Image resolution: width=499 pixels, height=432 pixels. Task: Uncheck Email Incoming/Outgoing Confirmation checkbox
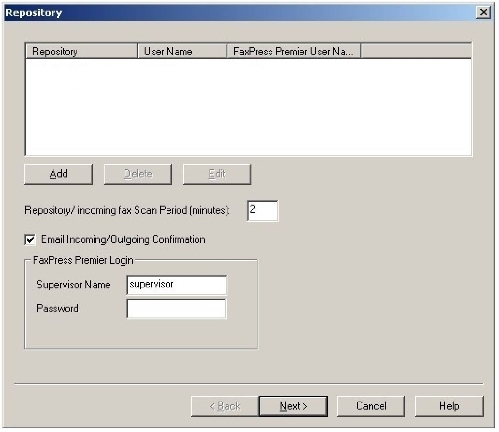pyautogui.click(x=30, y=240)
